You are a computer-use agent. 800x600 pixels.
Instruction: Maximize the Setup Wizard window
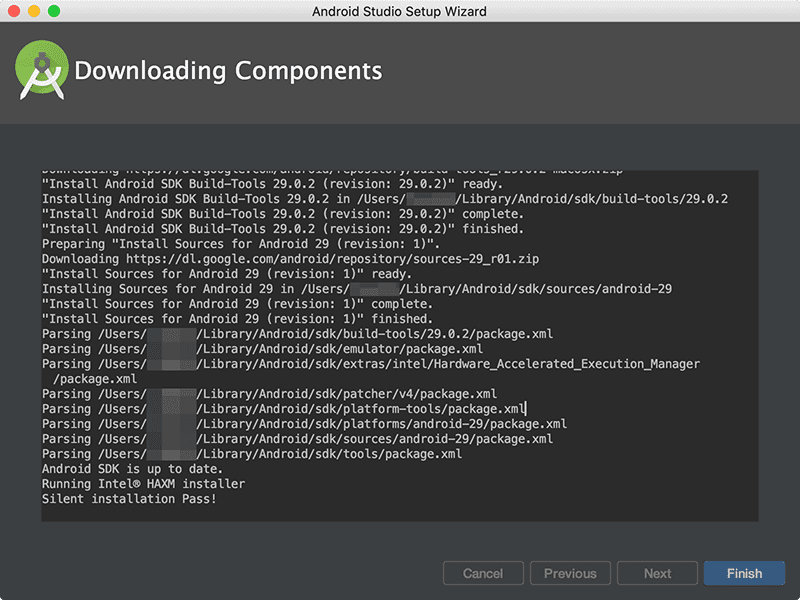pos(54,11)
